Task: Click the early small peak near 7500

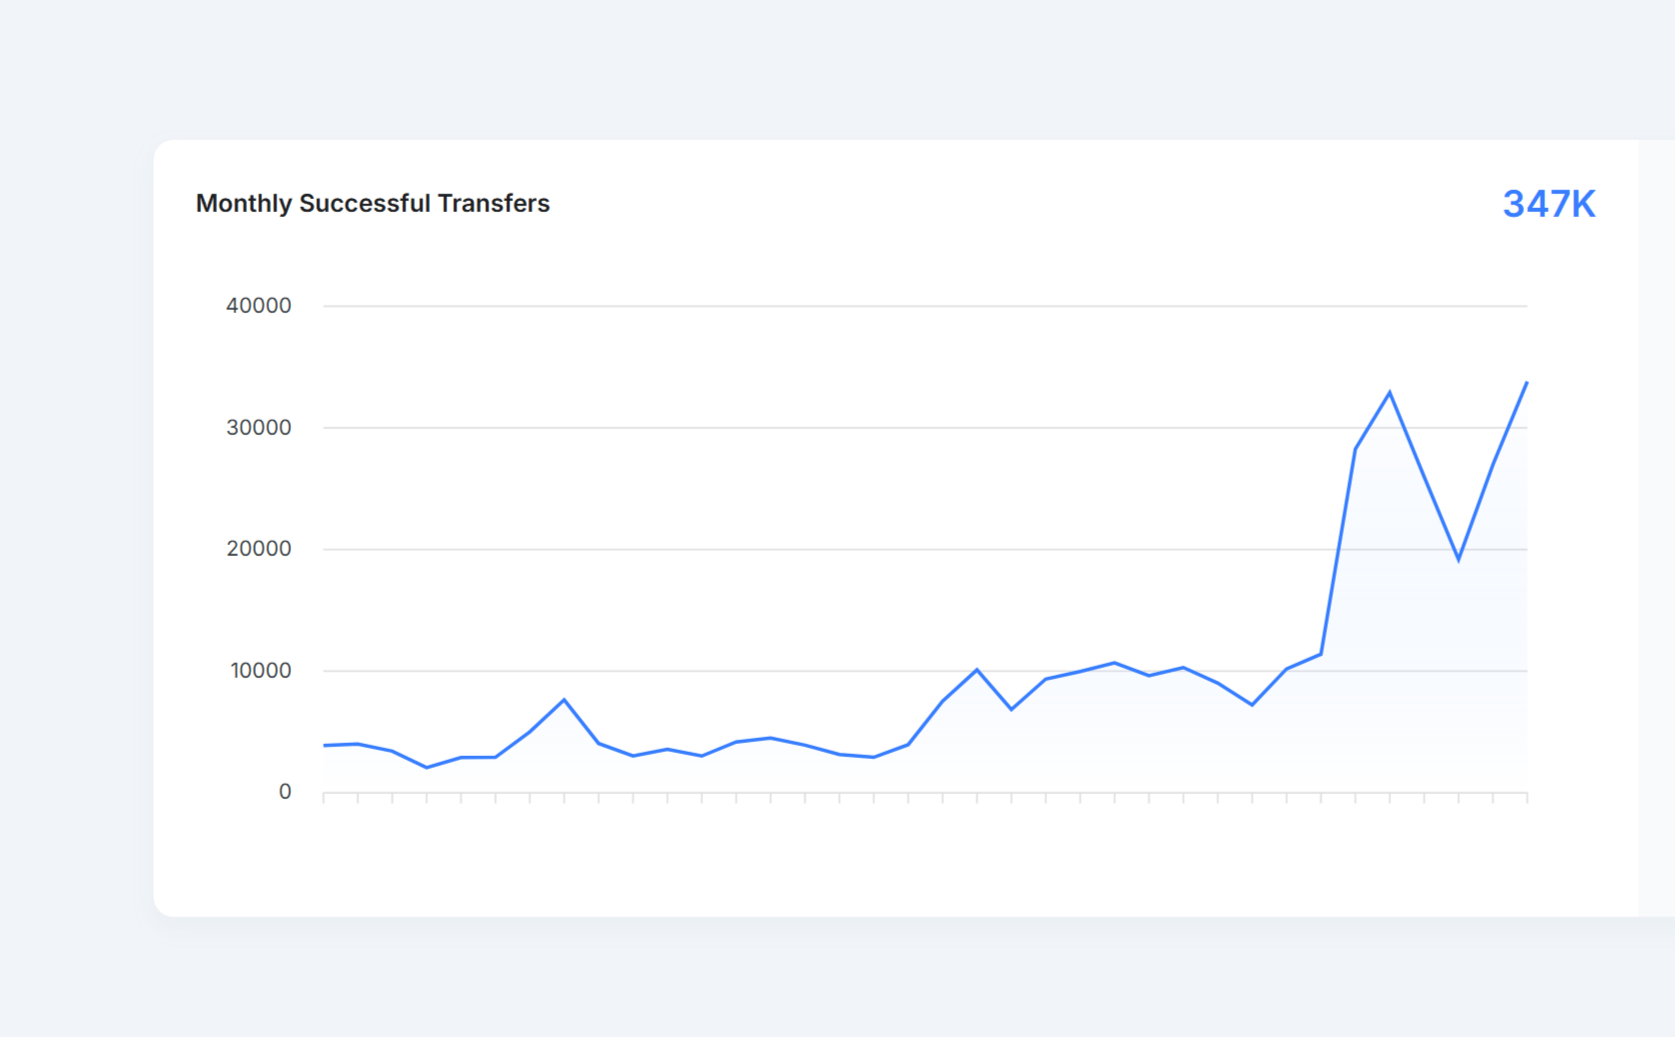Action: pos(564,700)
